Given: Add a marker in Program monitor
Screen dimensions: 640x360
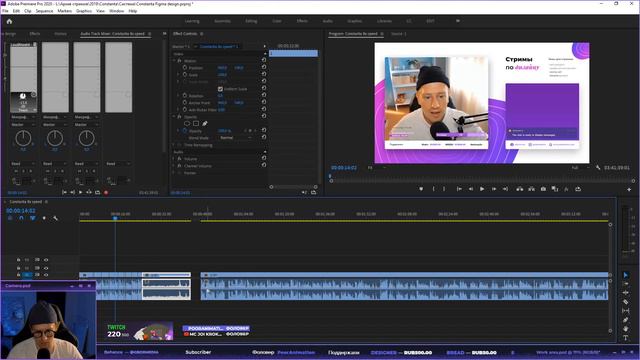Looking at the screenshot, I should pos(421,189).
